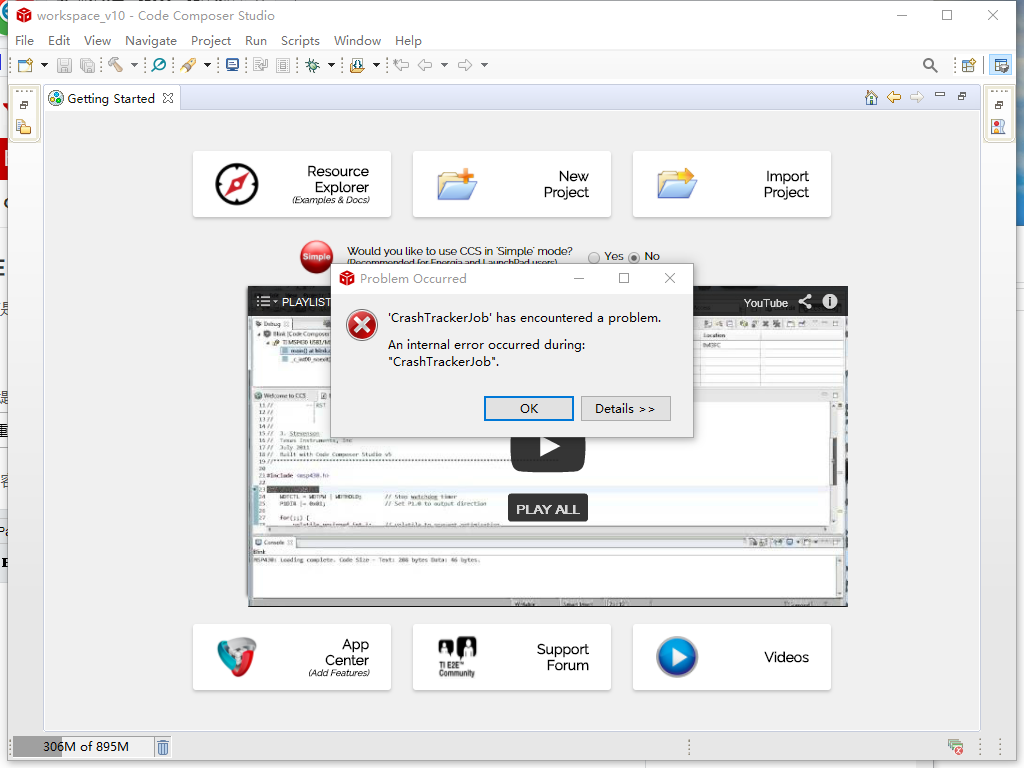Click the yellow Back arrow in Getting Started
1024x768 pixels.
(x=894, y=97)
